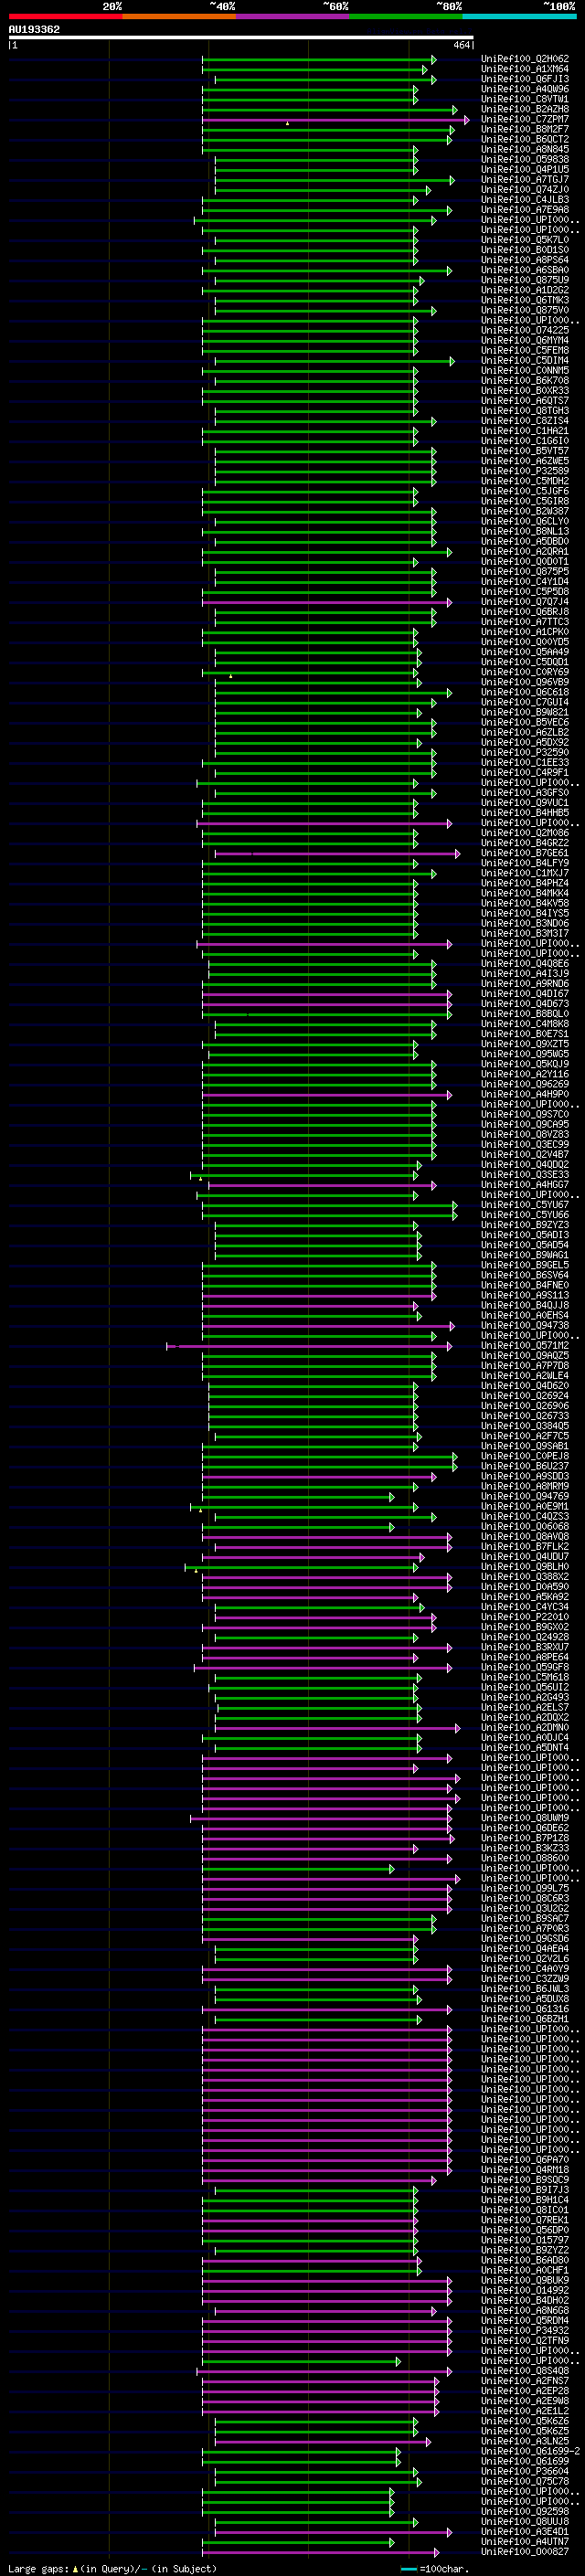Open hit UniRef100_Q6FJI3
Viewport: 585px width, 2576px height.
(x=524, y=79)
